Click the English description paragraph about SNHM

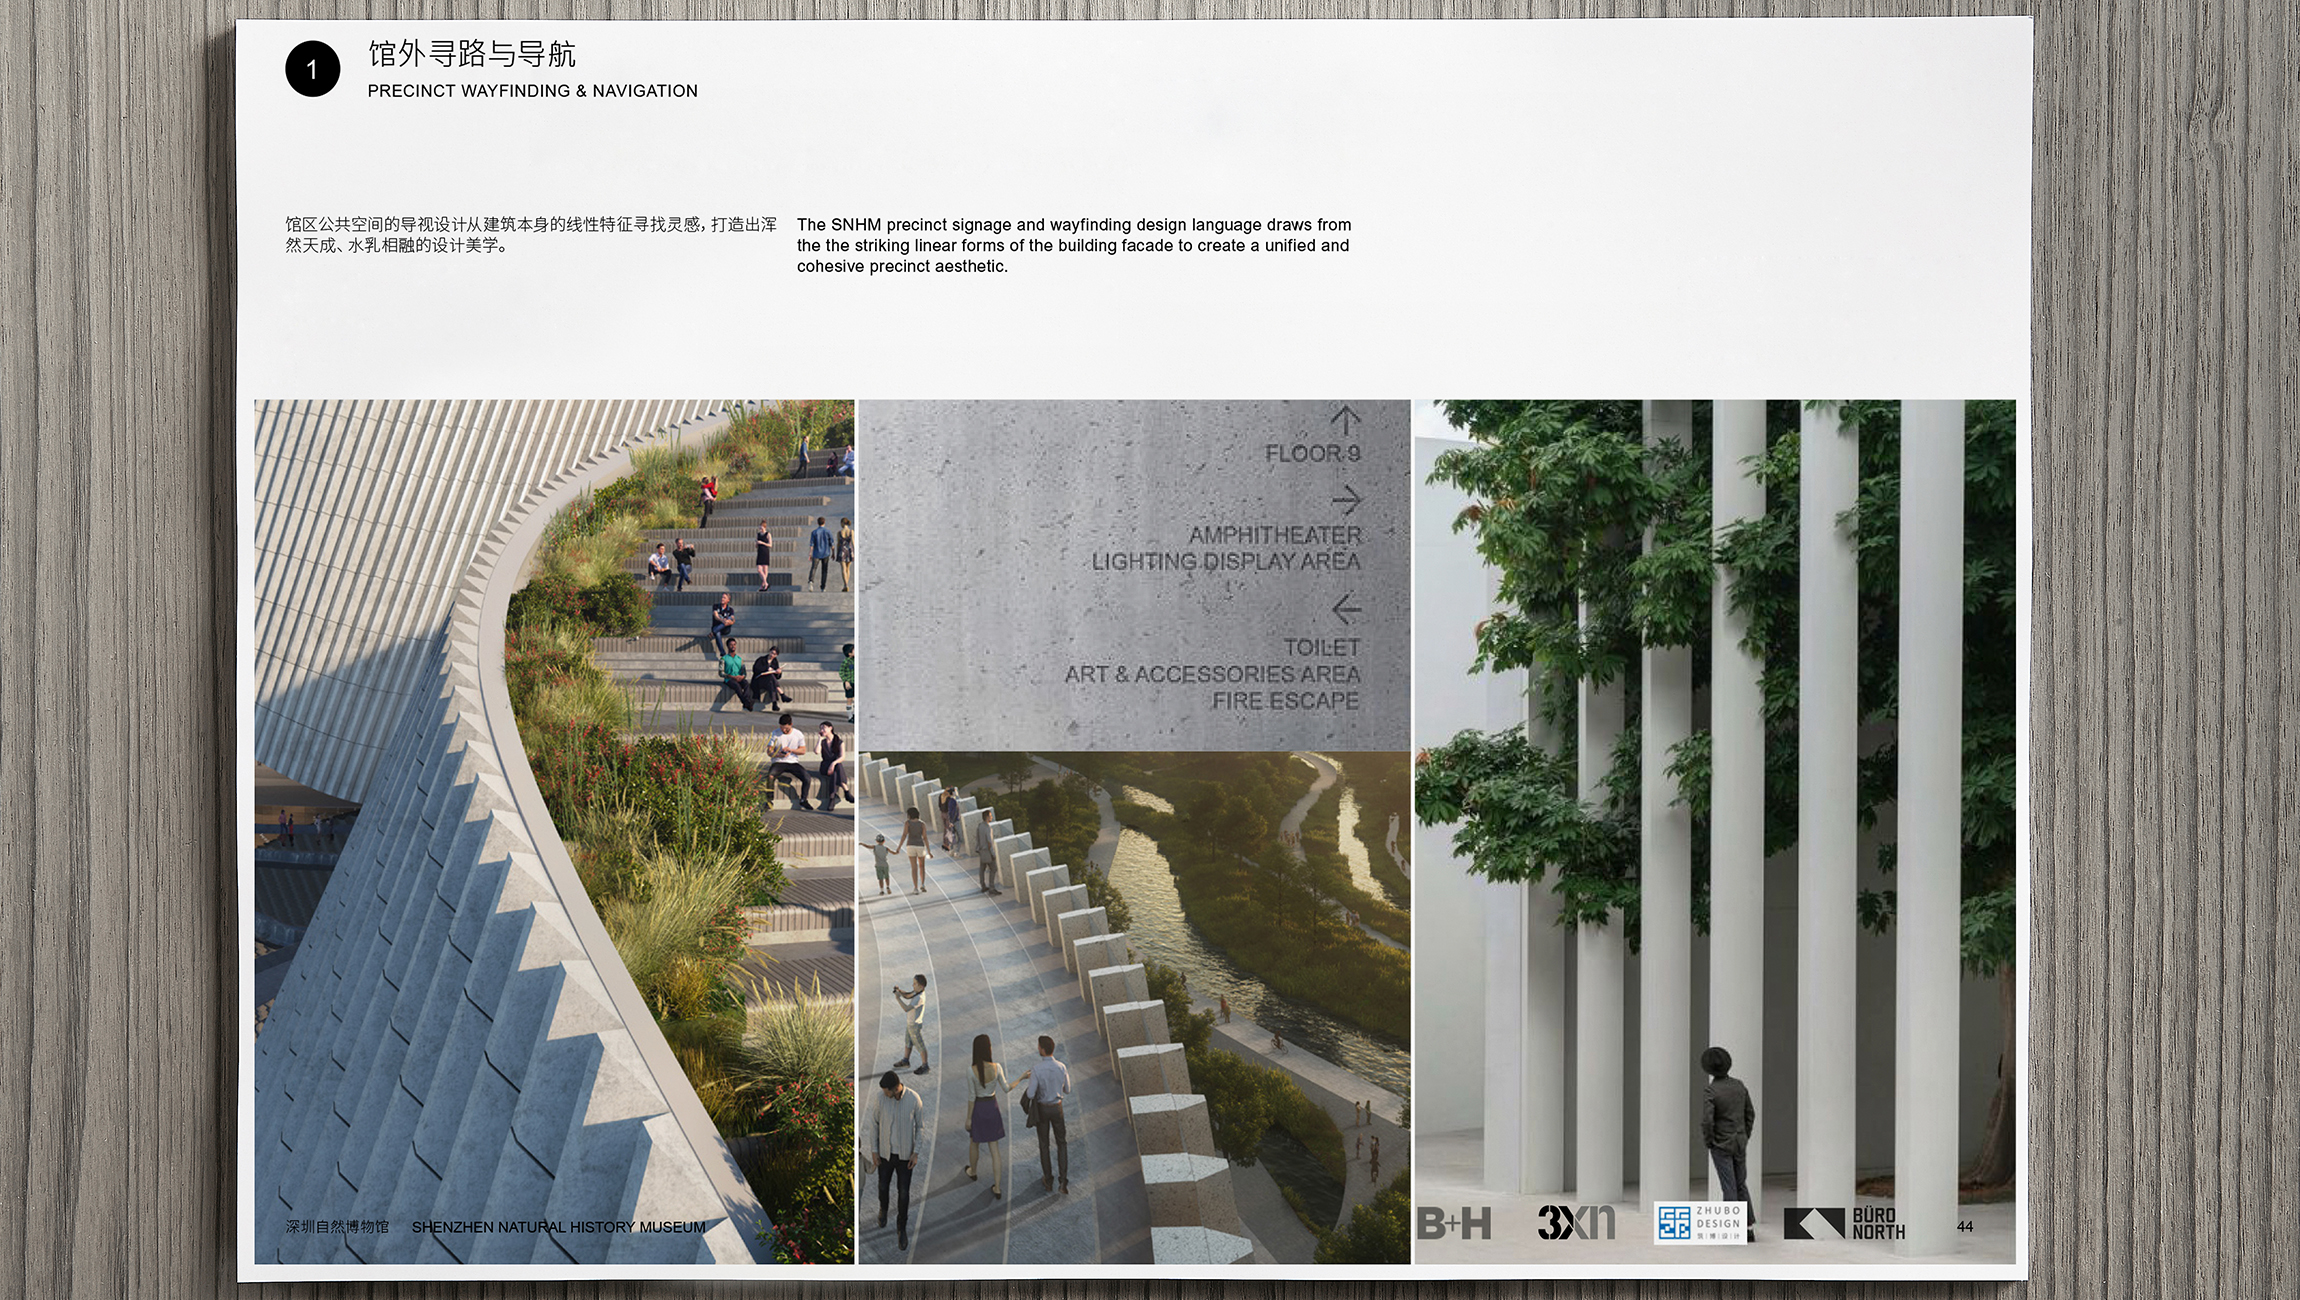(x=1073, y=246)
